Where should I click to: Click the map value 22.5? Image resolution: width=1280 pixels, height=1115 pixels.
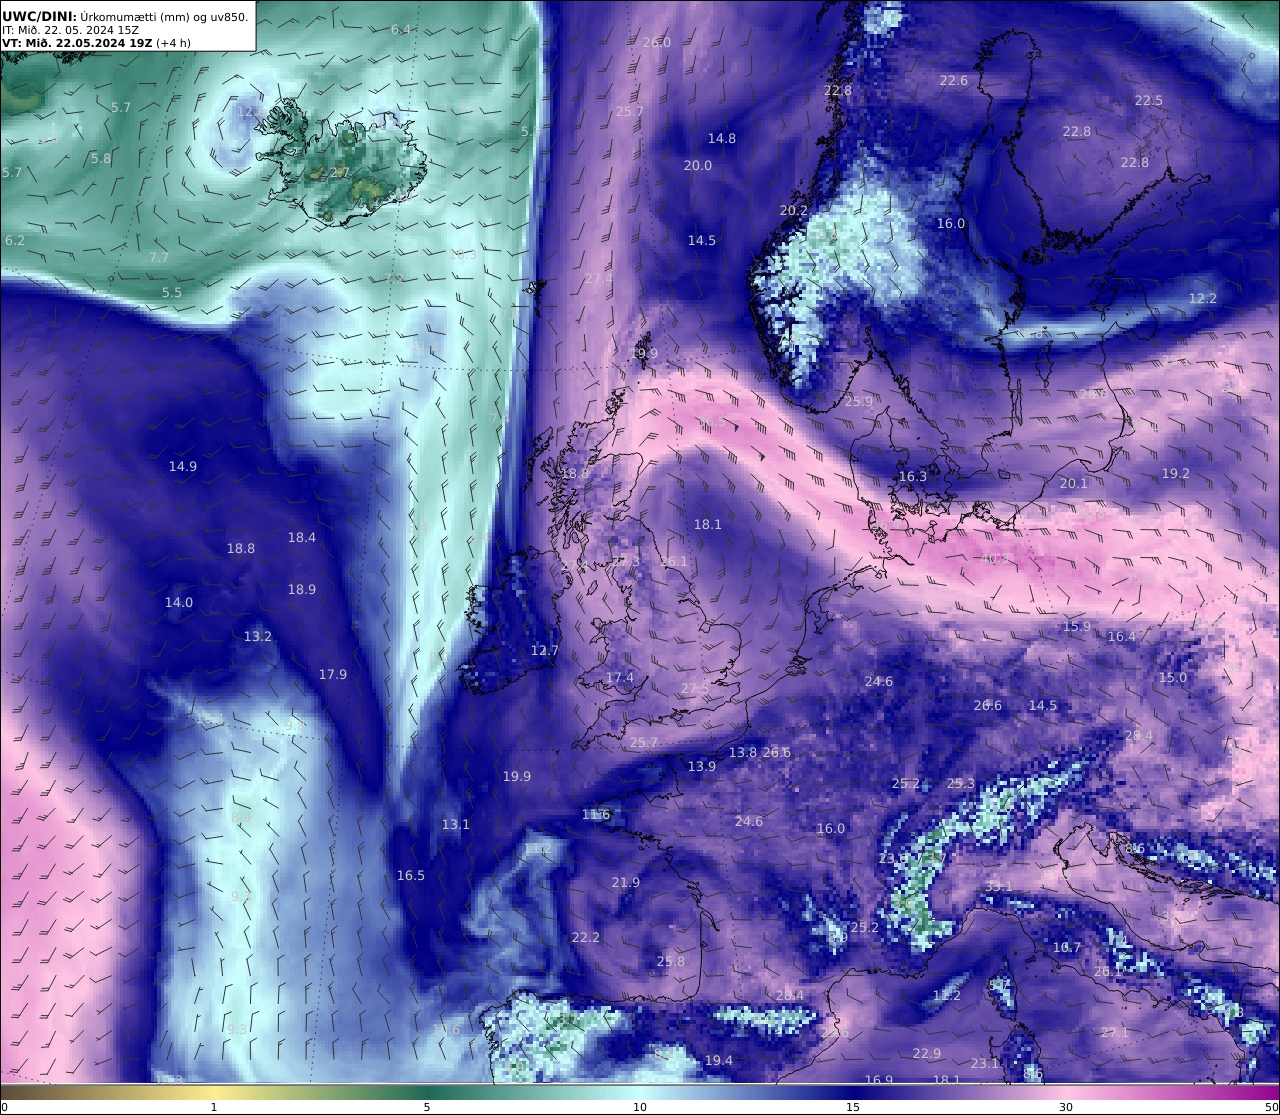1149,100
